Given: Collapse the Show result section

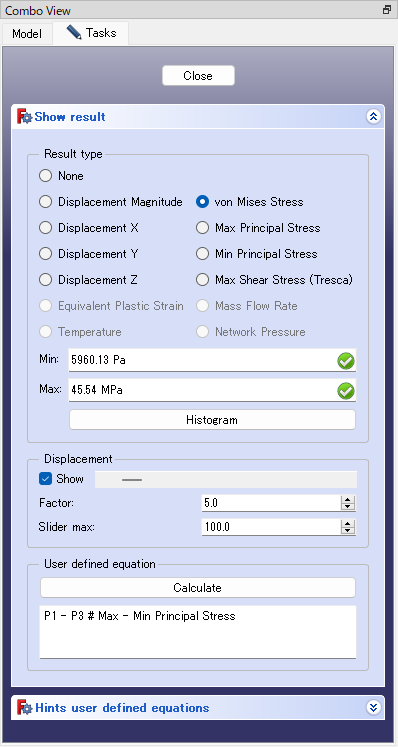Looking at the screenshot, I should click(x=374, y=117).
